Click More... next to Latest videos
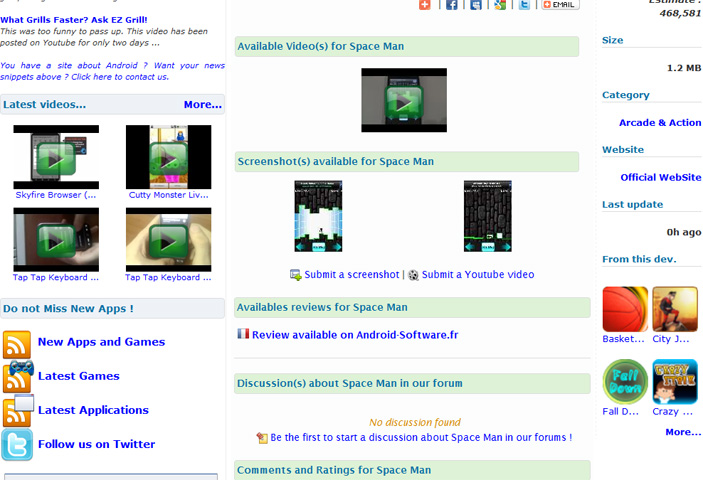 click(202, 104)
